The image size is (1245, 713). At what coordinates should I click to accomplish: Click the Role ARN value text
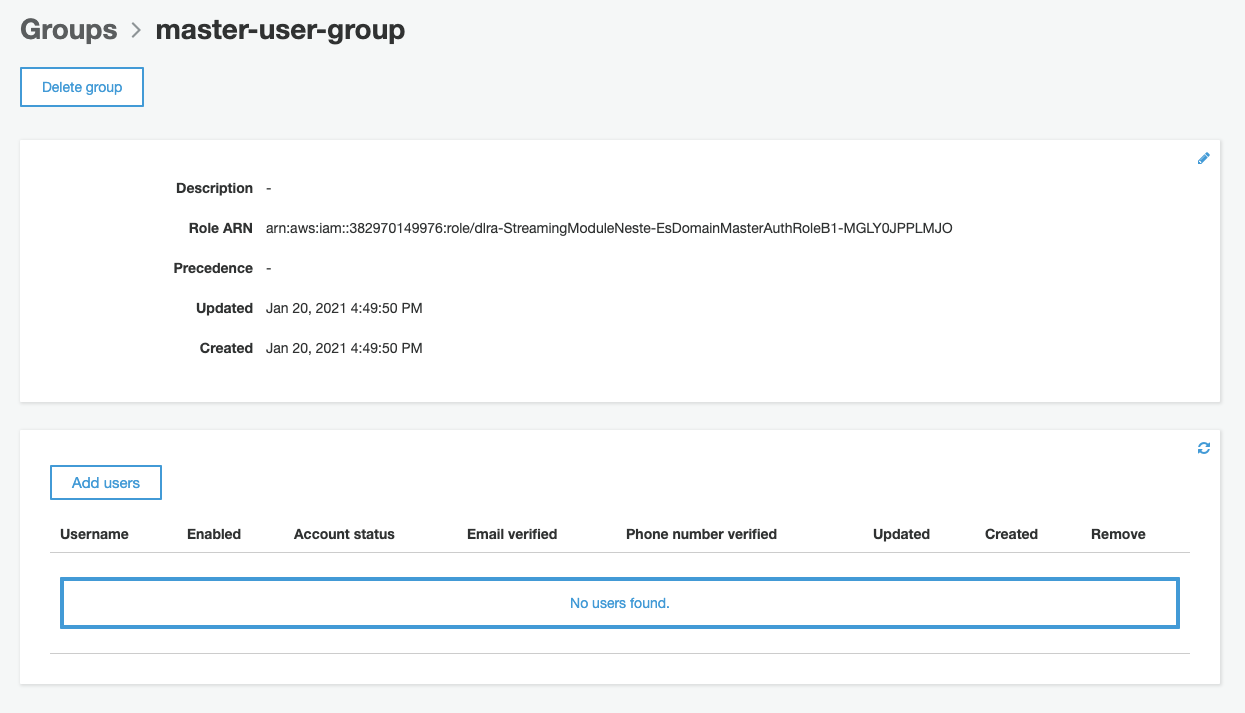point(609,228)
